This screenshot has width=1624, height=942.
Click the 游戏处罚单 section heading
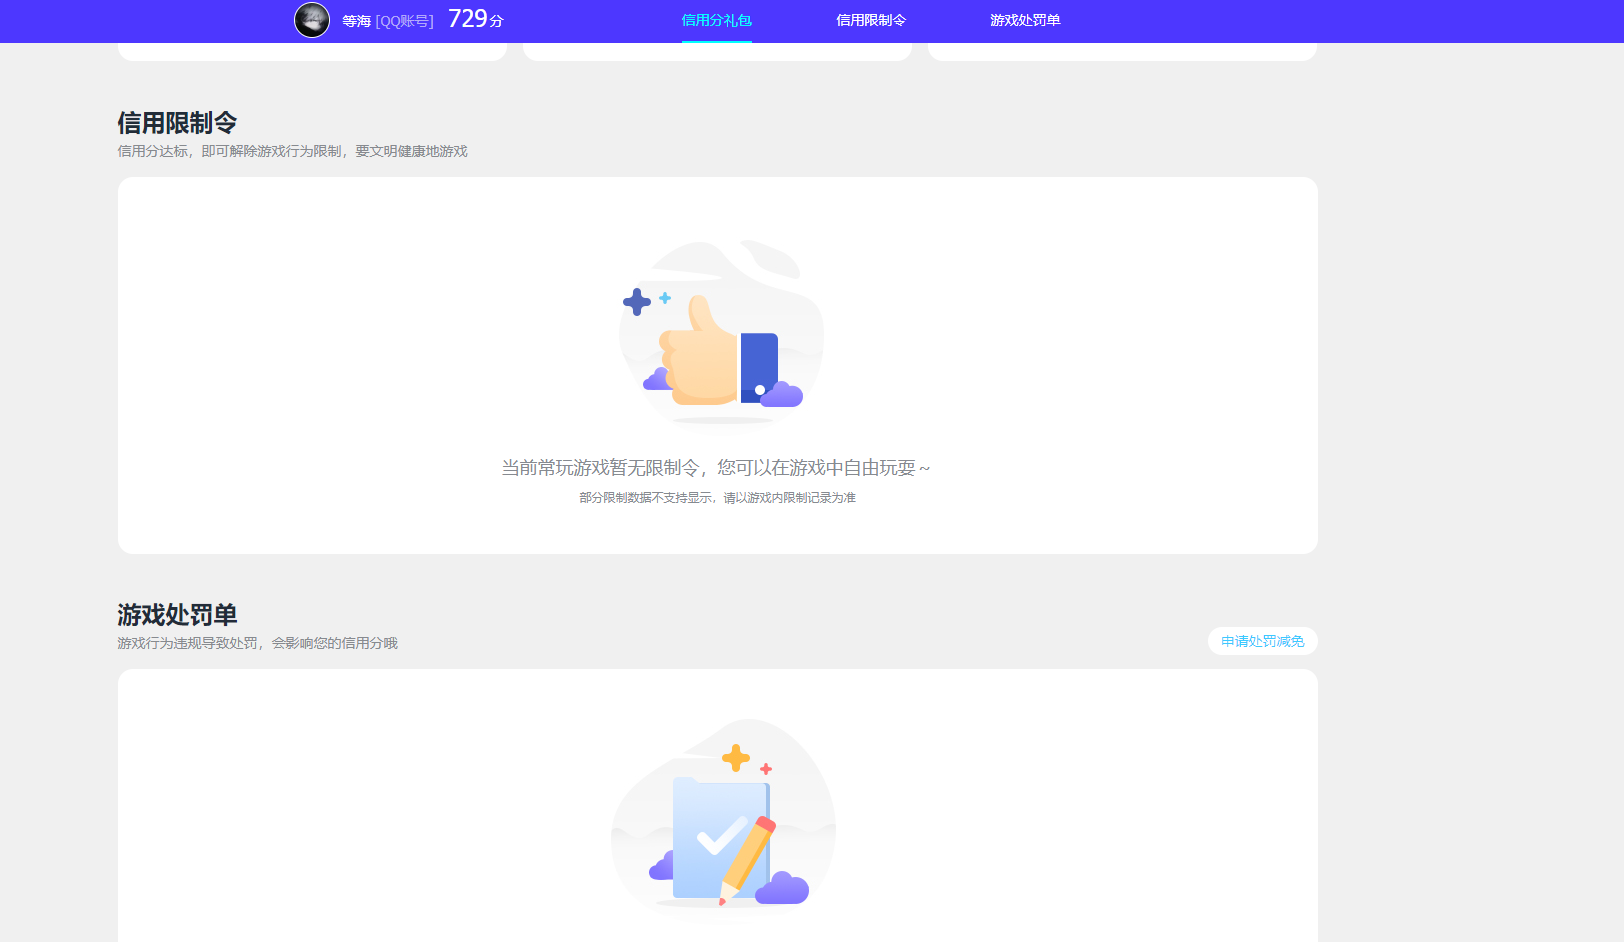[x=177, y=614]
